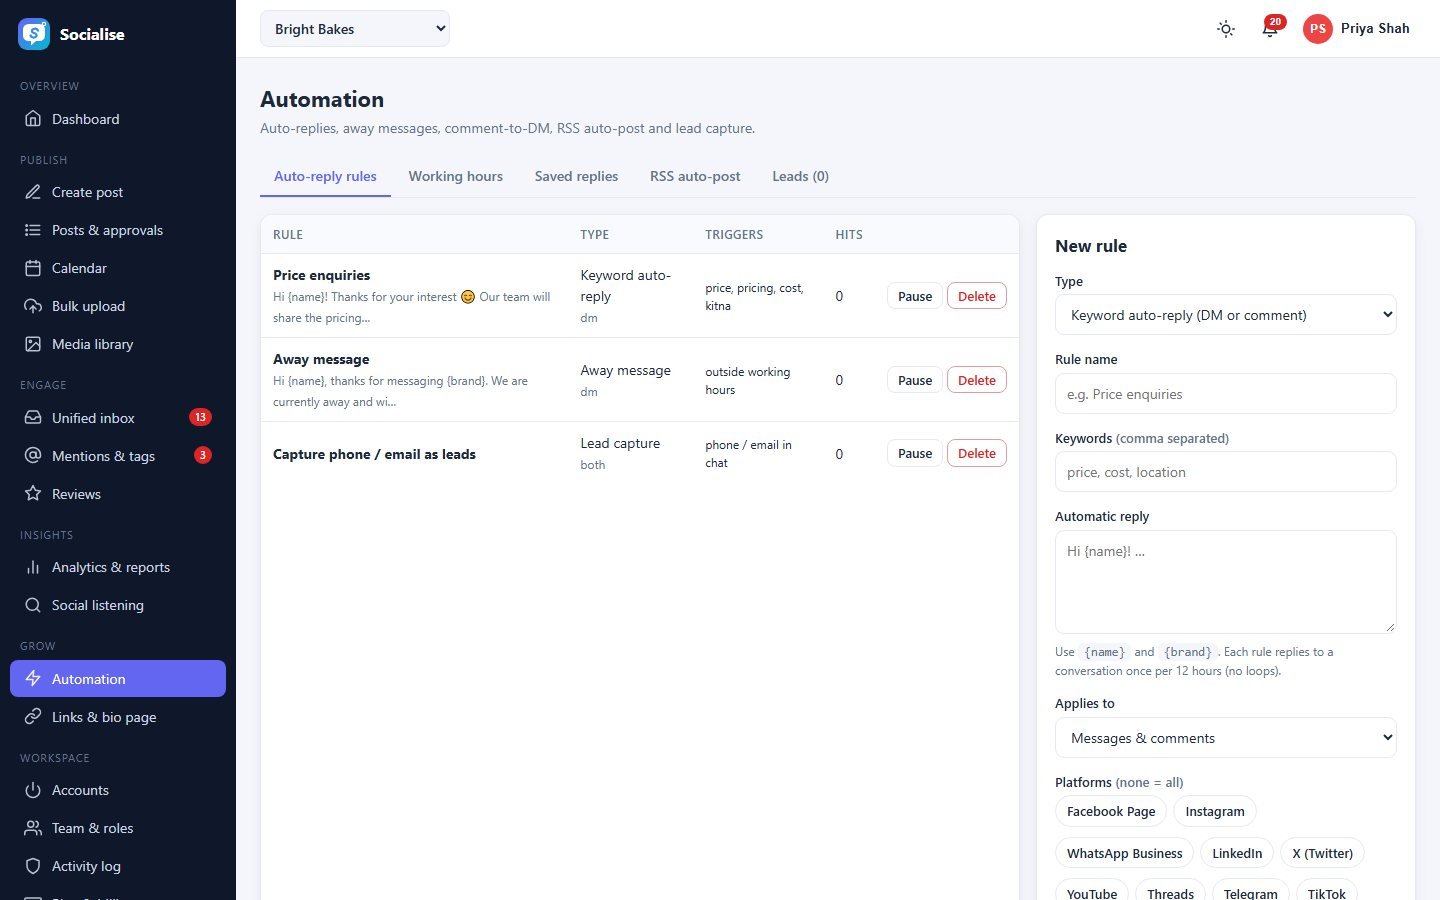Screen dimensions: 1440x900
Task: Toggle Instagram platform chip
Action: pyautogui.click(x=1215, y=811)
